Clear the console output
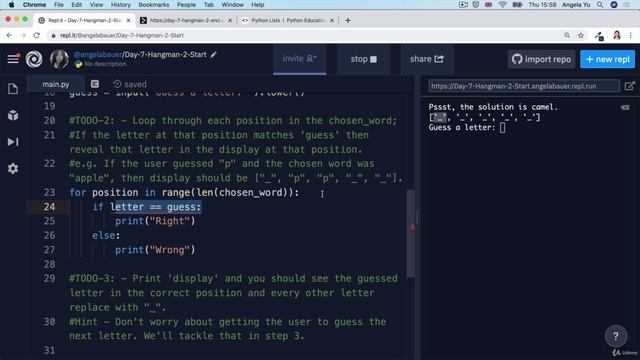This screenshot has width=640, height=360. pos(625,107)
